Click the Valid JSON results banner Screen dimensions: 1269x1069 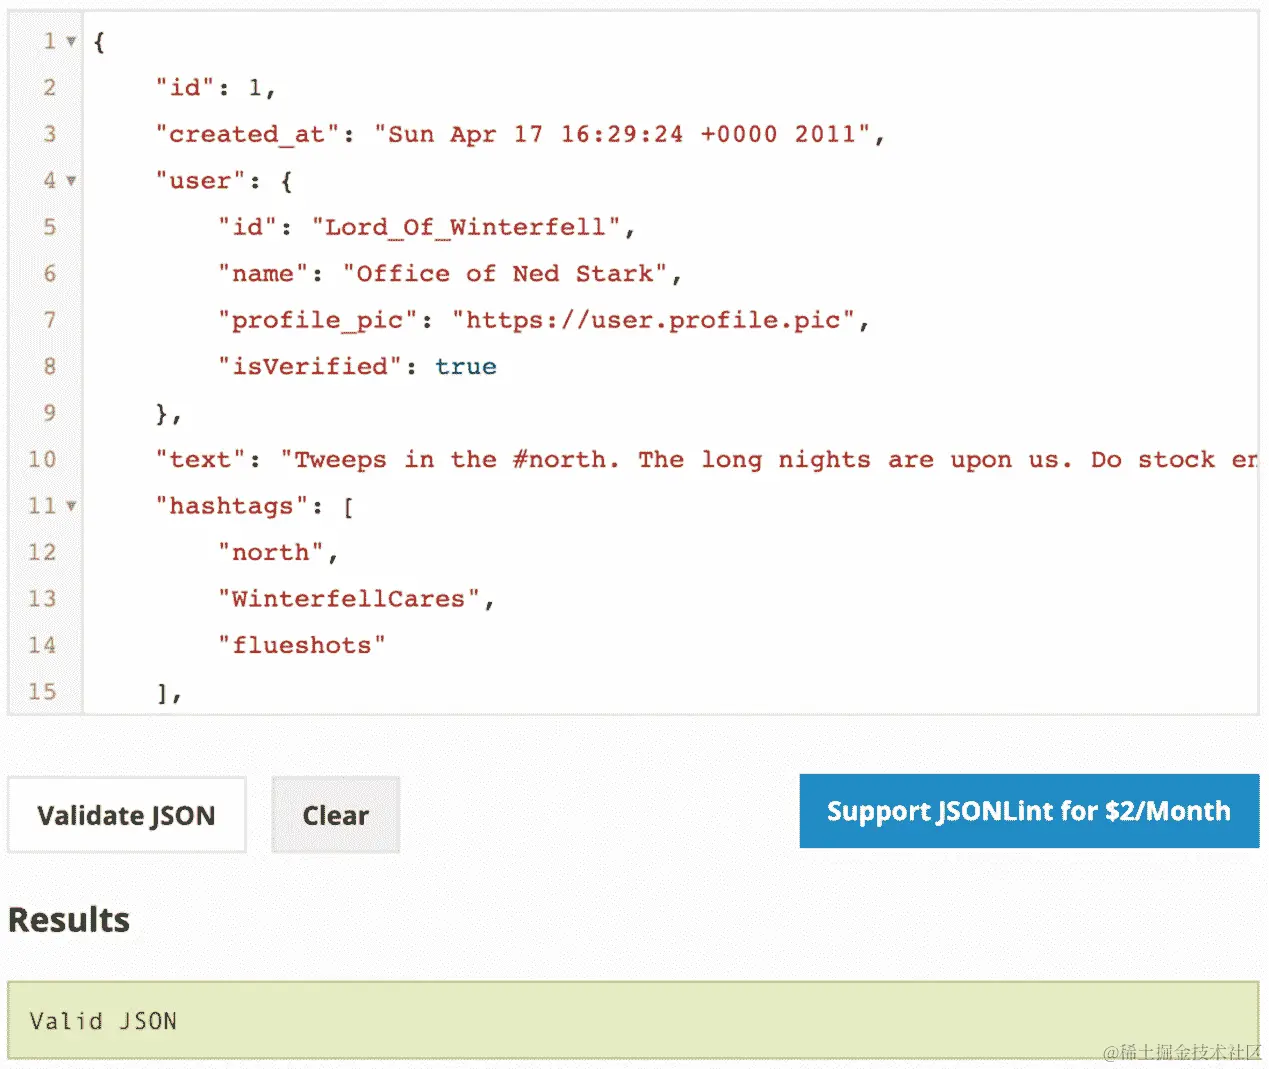[x=103, y=1021]
